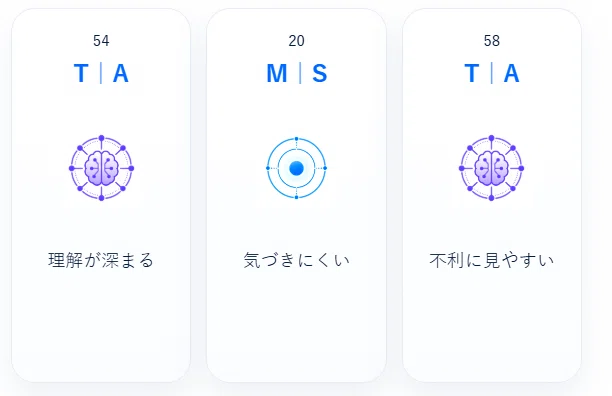Viewport: 612px width, 396px height.
Task: Select the letter S in the M|S heading
Action: [320, 73]
